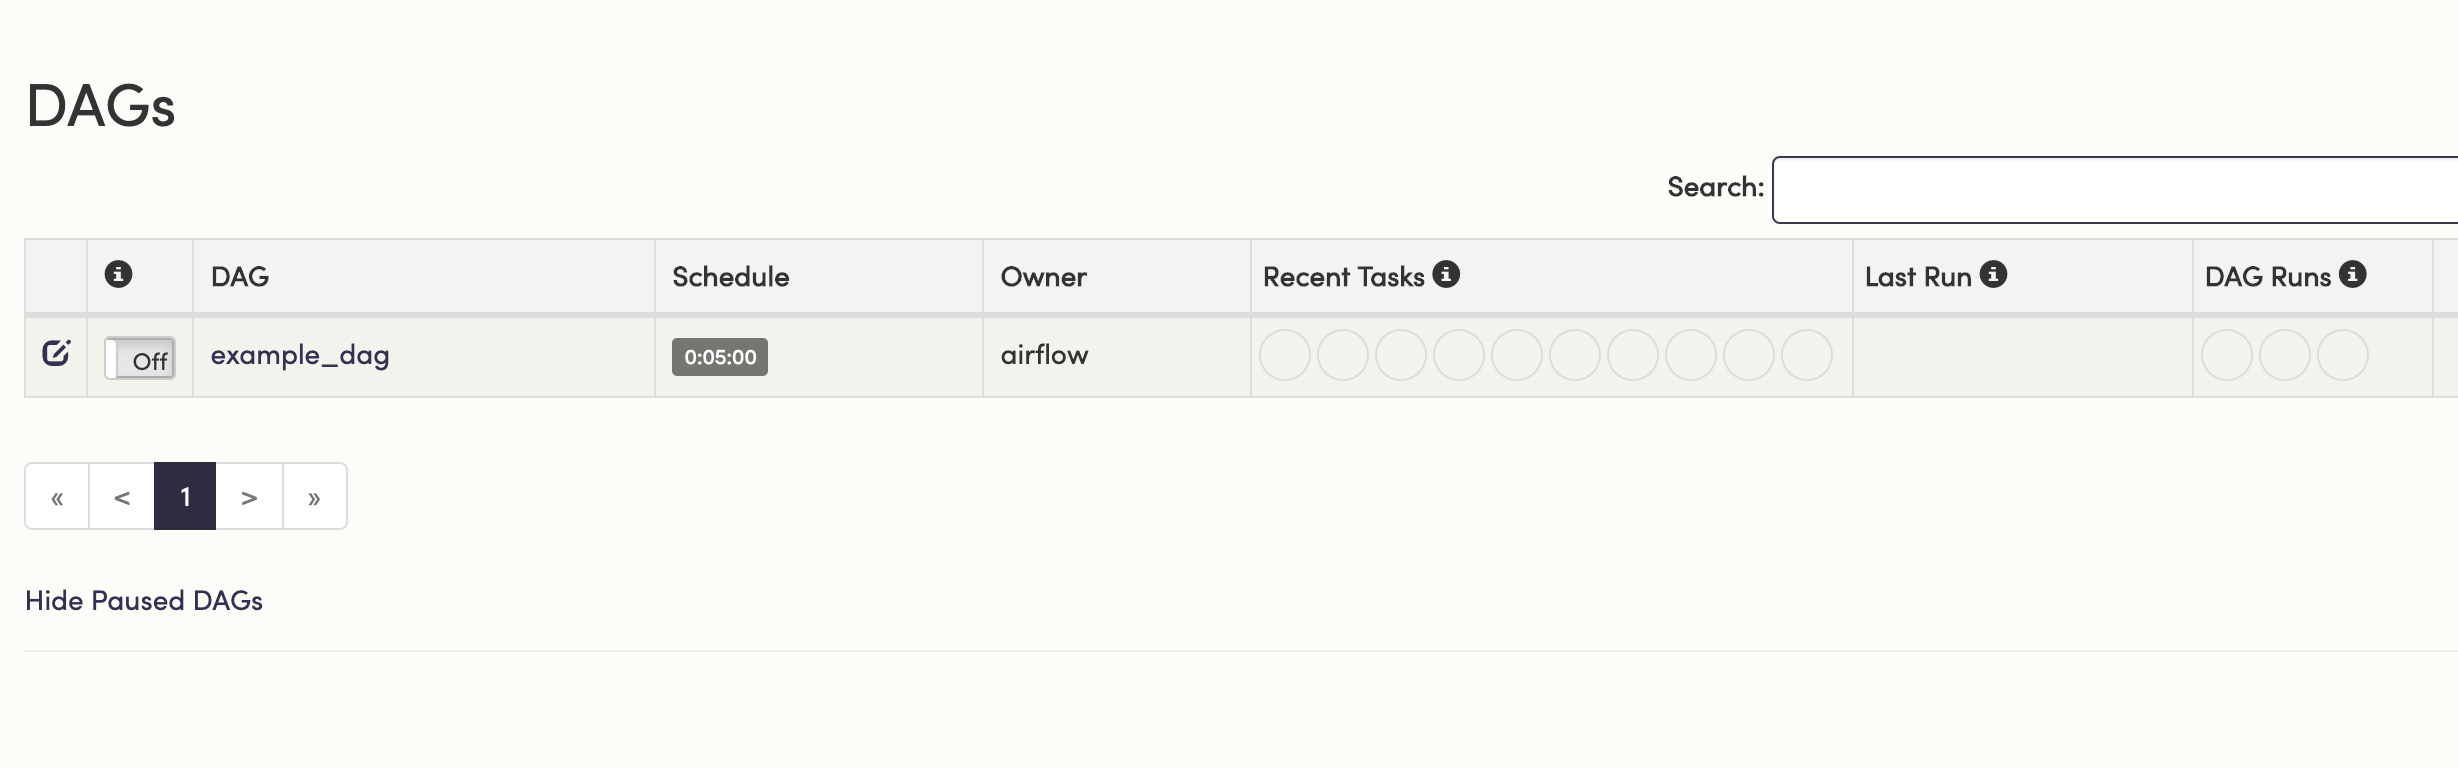Jump to the last page with »
This screenshot has height=768, width=2458.
pos(314,496)
